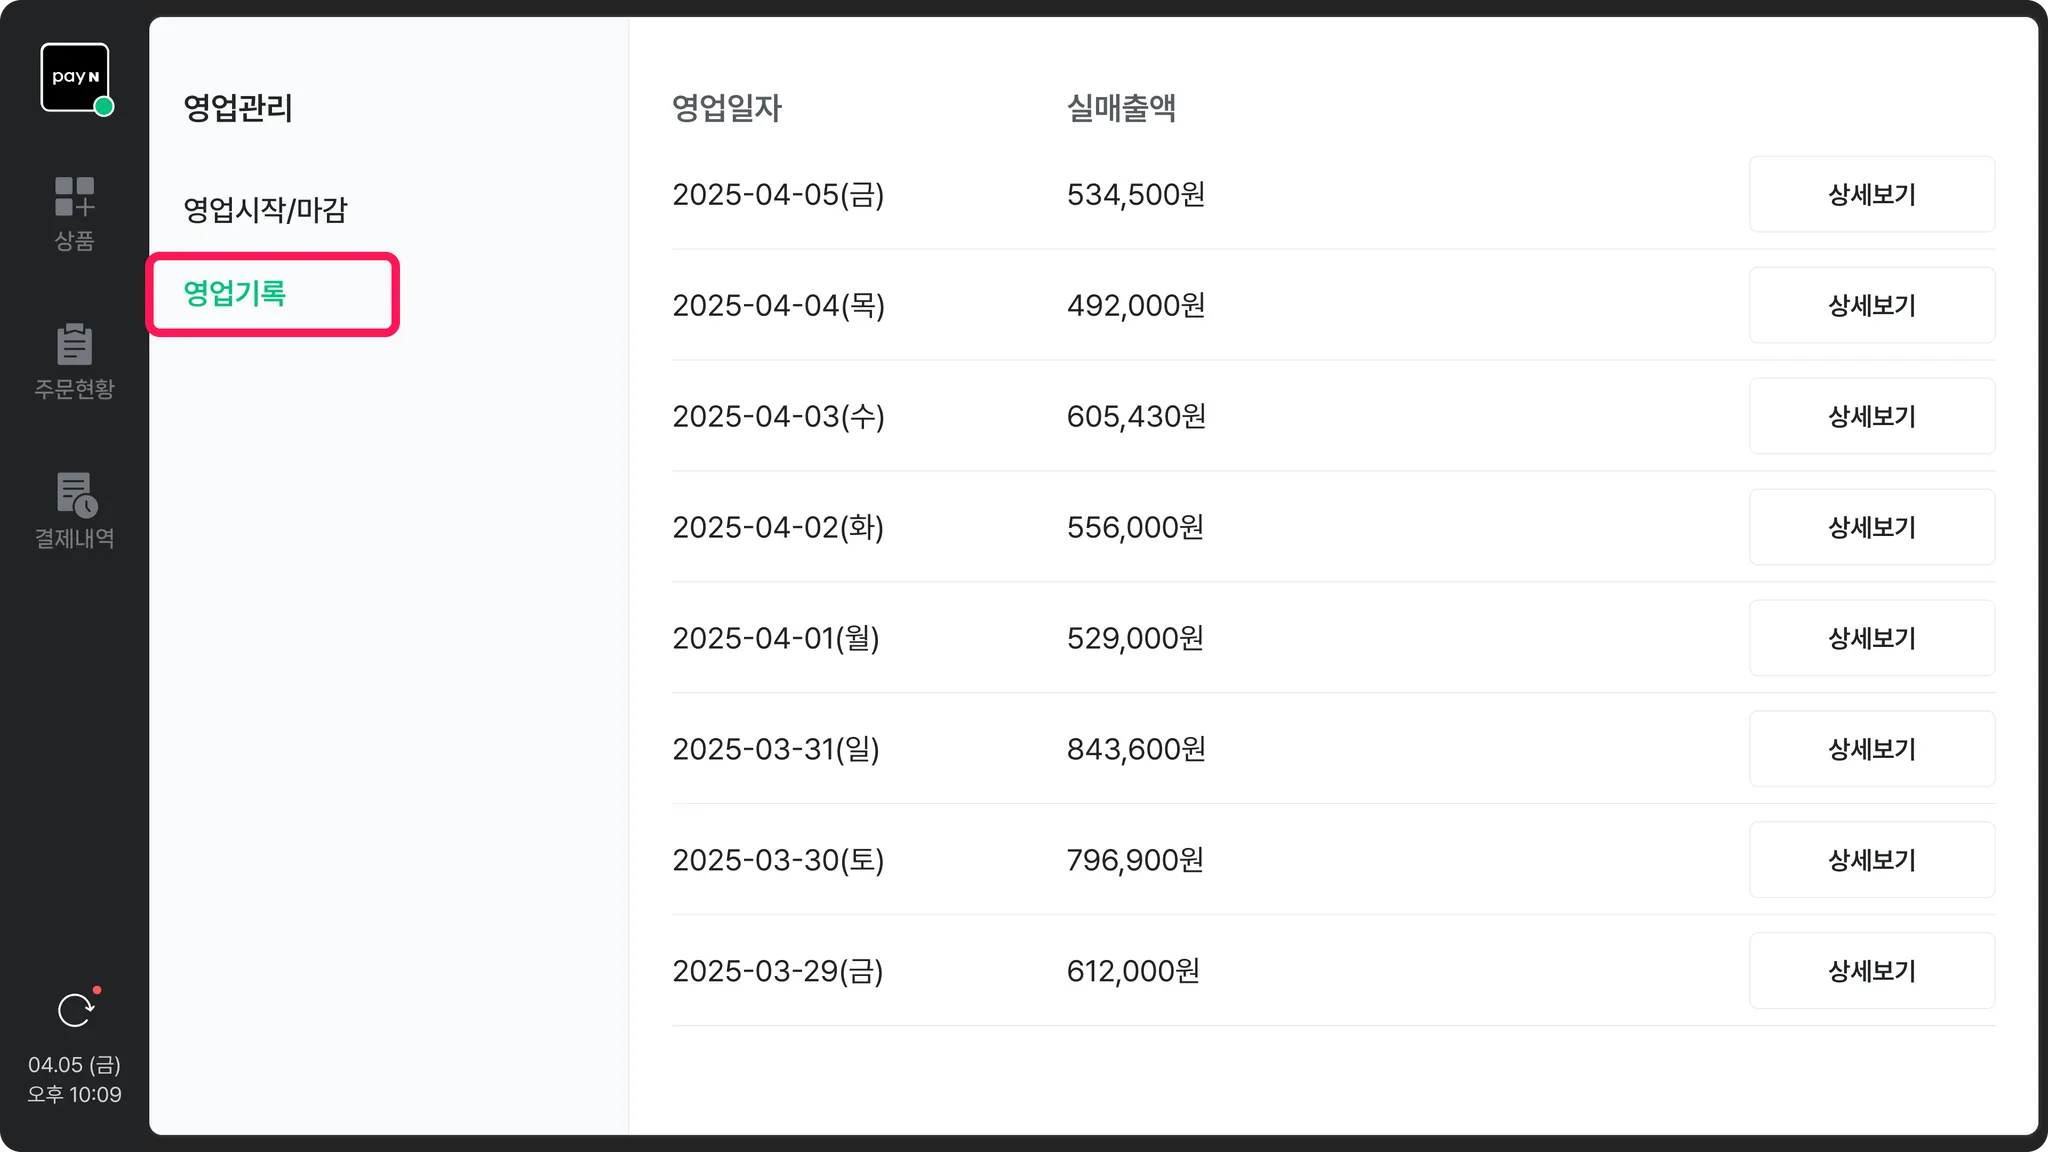2048x1152 pixels.
Task: Show details of 2025-03-31 business day
Action: (x=1871, y=749)
